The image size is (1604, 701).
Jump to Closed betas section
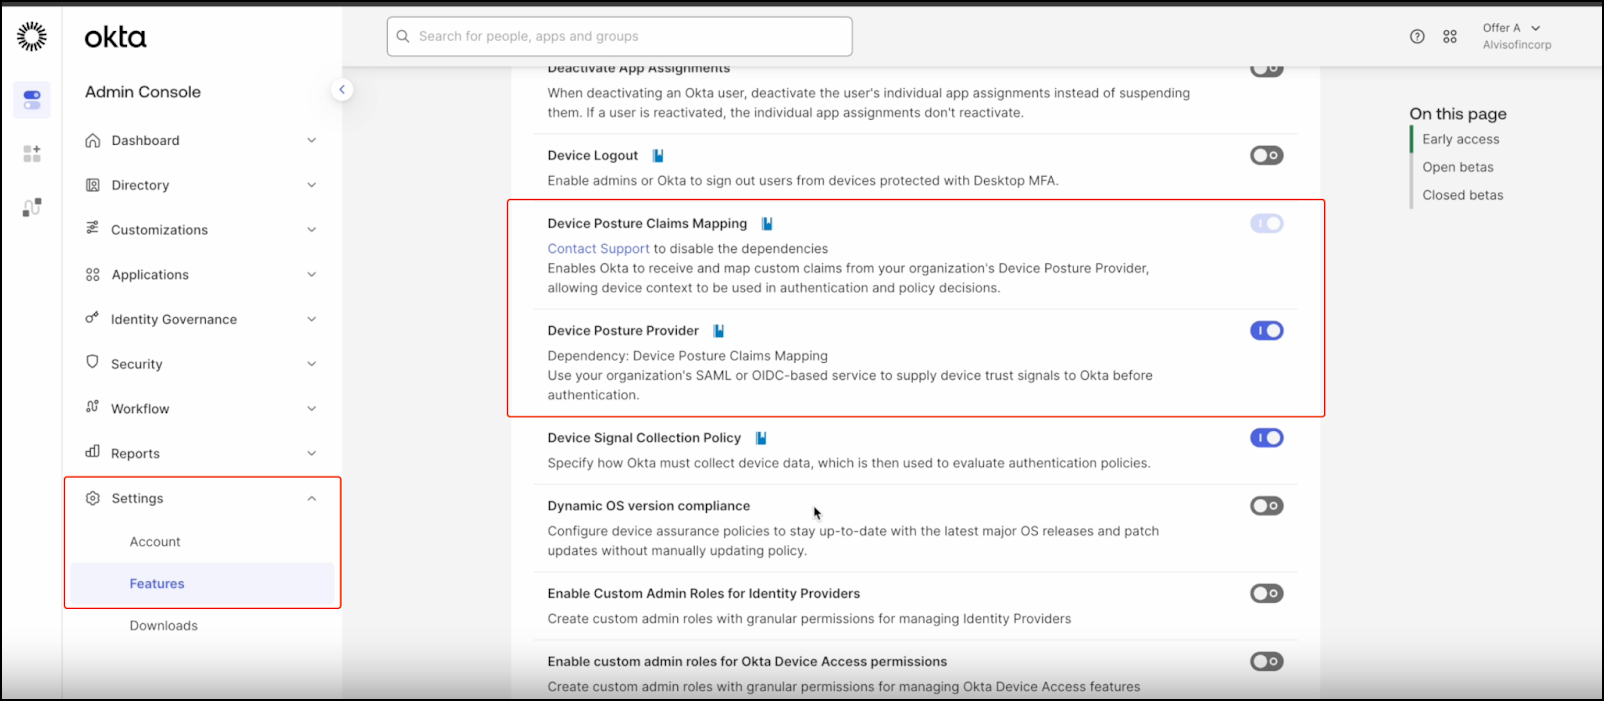coord(1463,195)
